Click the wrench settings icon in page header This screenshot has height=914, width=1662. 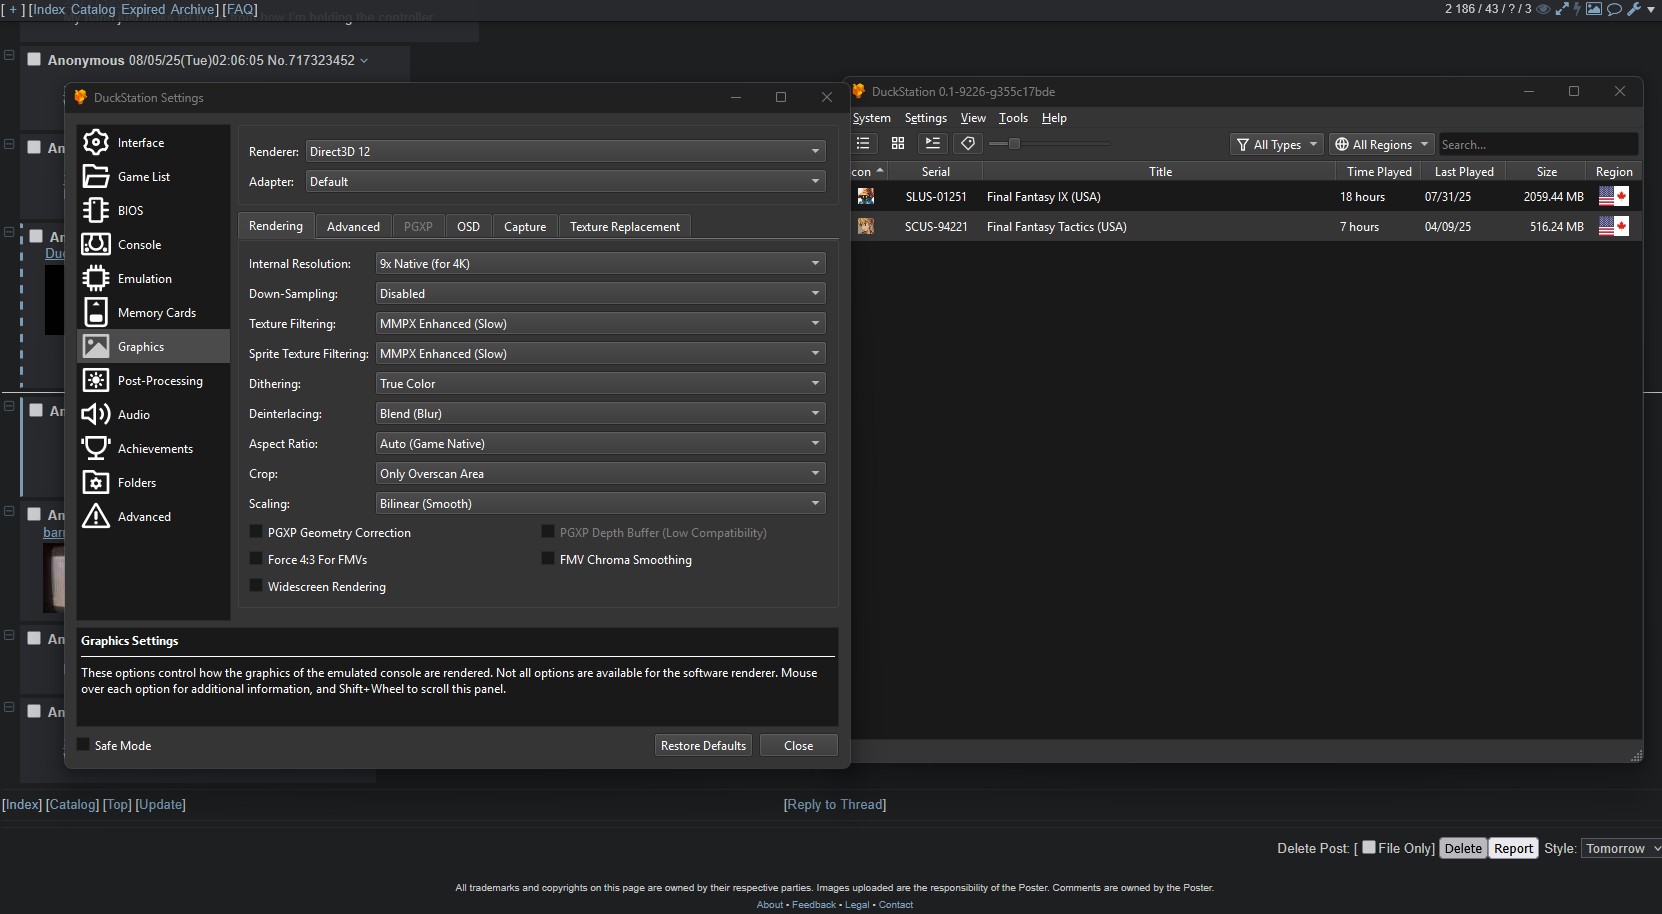(x=1634, y=9)
